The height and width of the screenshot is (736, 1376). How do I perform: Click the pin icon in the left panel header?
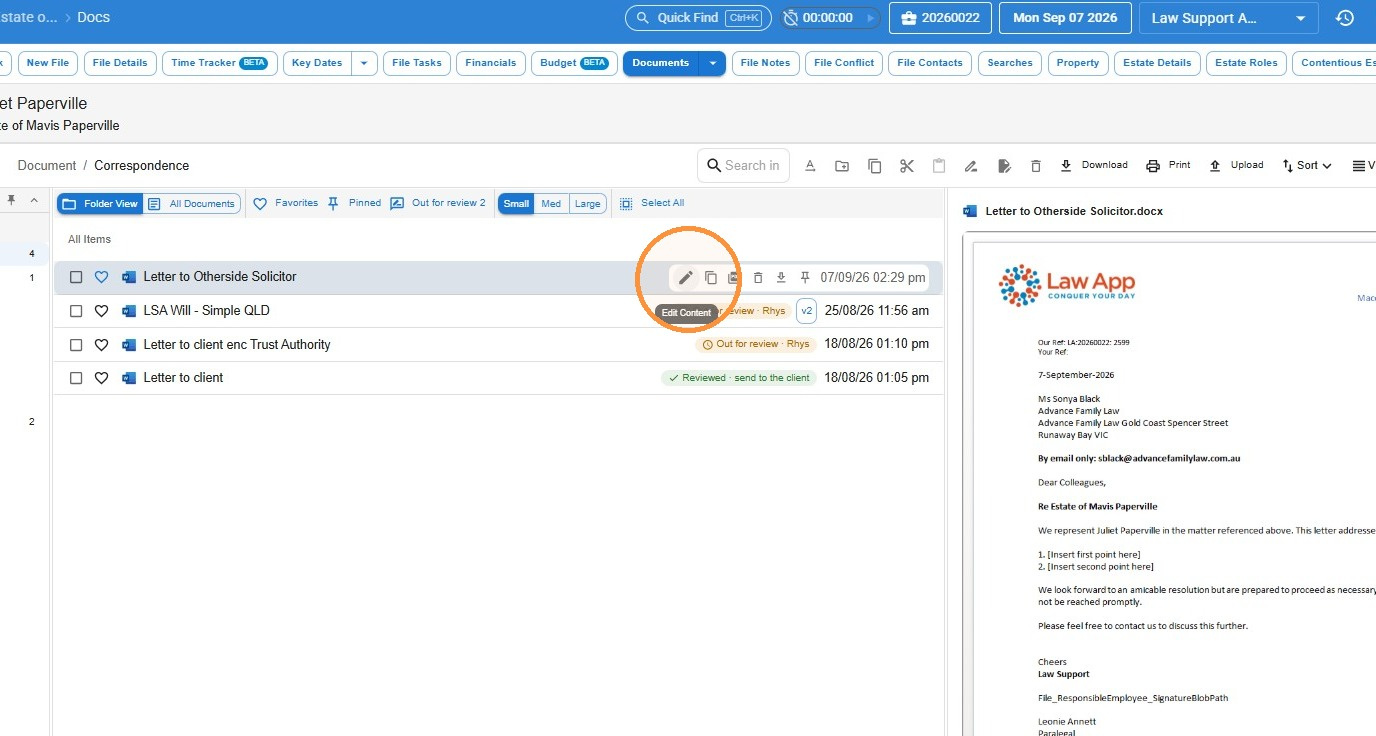click(11, 201)
